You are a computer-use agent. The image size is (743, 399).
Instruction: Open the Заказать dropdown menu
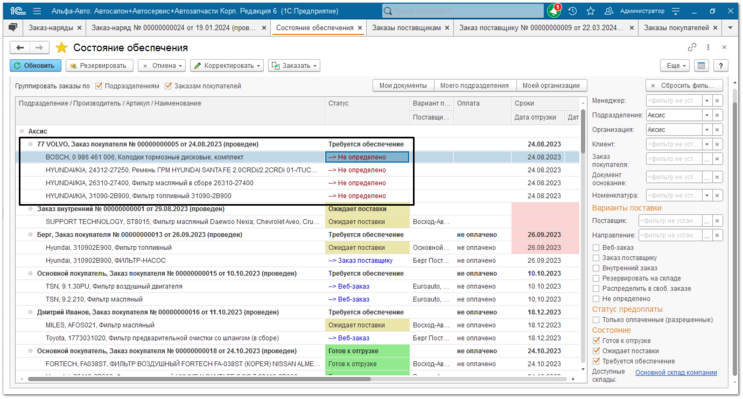click(294, 65)
